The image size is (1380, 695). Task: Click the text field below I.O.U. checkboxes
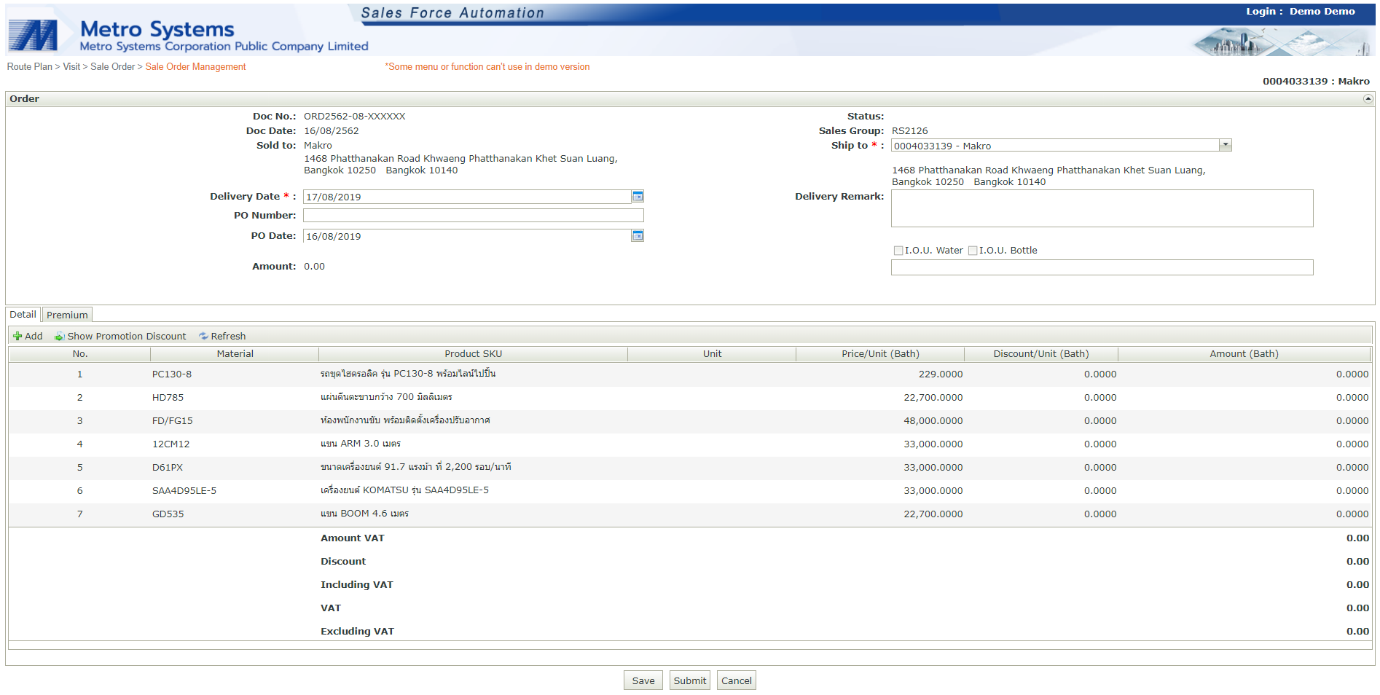click(1102, 267)
